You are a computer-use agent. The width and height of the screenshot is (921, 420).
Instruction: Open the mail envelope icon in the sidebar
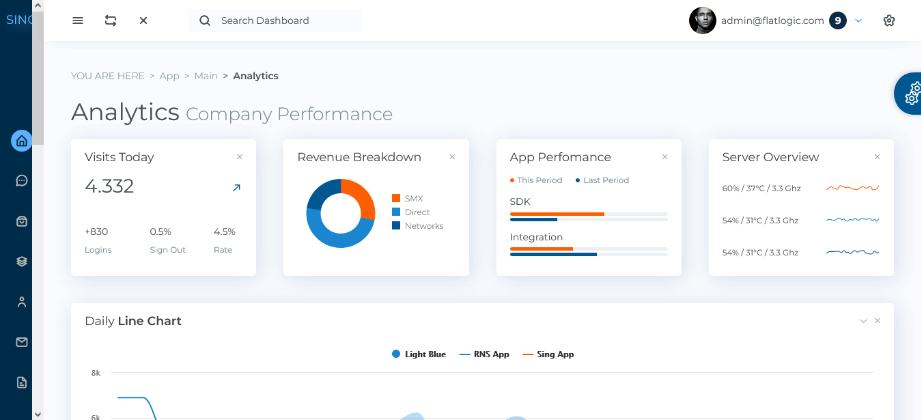coord(22,342)
